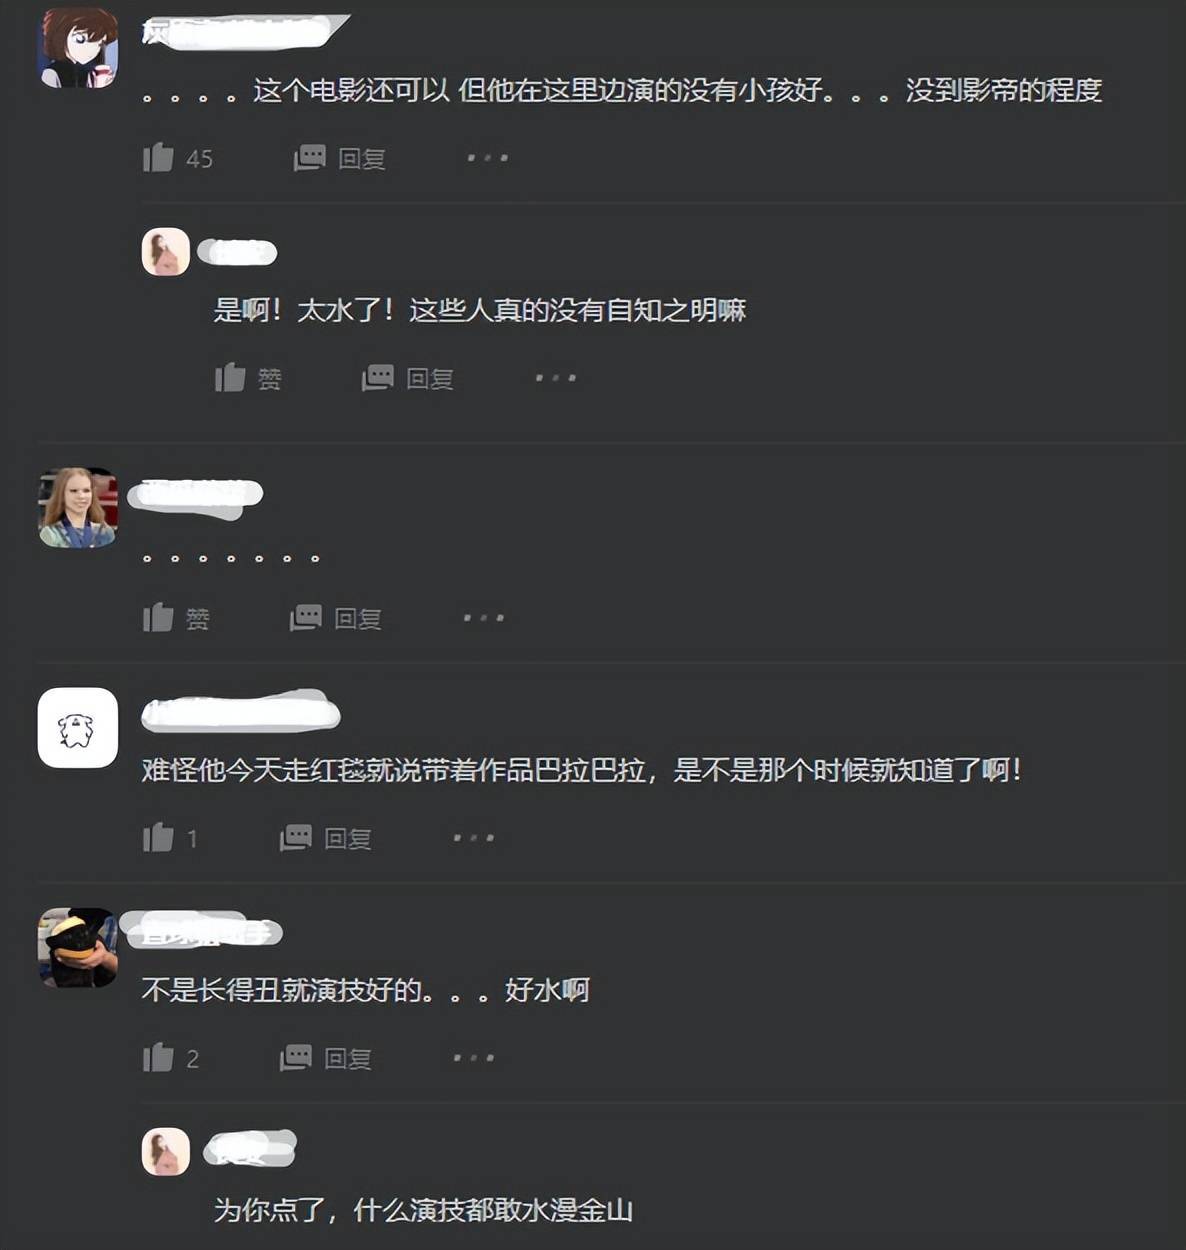Reply to the 不是长得丑就演技好的 comment

(x=325, y=1058)
